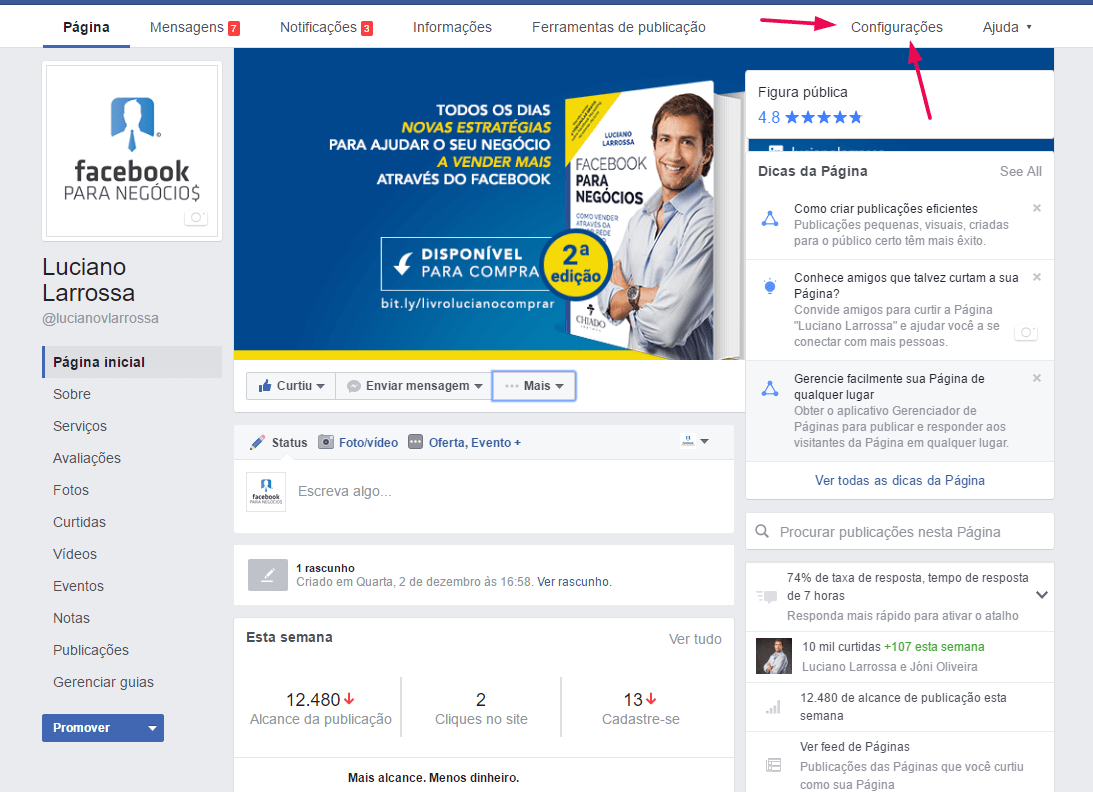Click the icon beside 'Como criar publicações'
Screen dimensions: 1093x792
[x=770, y=218]
